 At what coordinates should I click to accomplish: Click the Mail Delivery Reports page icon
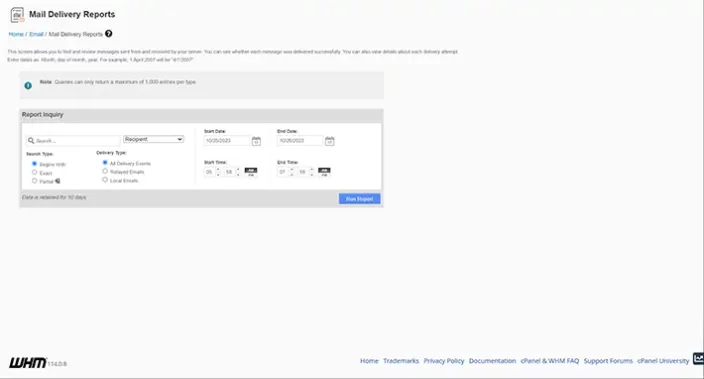[x=17, y=15]
